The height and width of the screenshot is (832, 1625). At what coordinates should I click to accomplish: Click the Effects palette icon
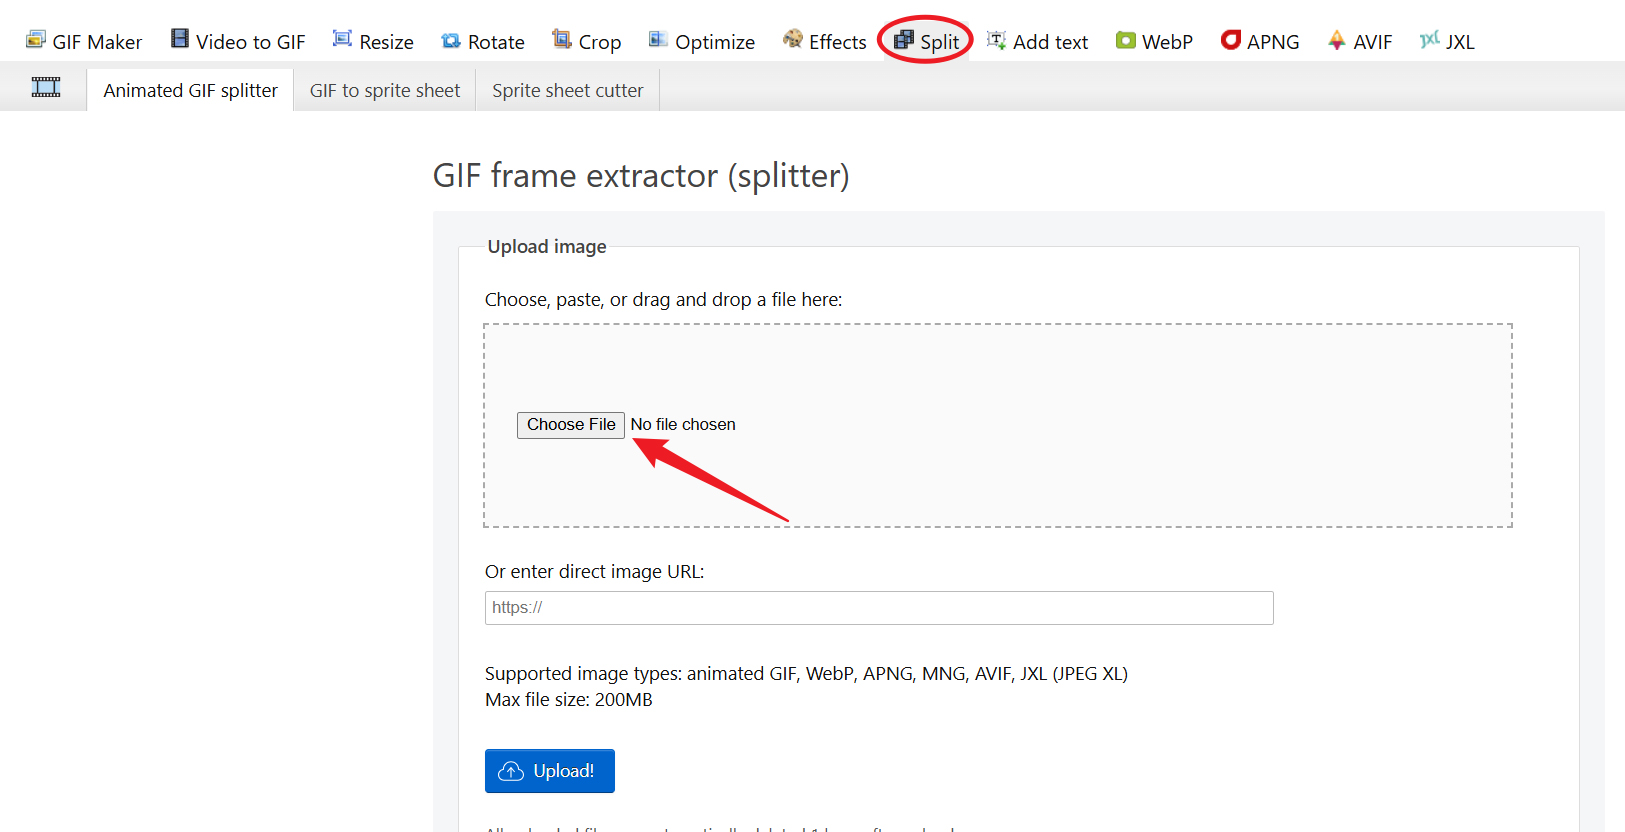(x=793, y=39)
